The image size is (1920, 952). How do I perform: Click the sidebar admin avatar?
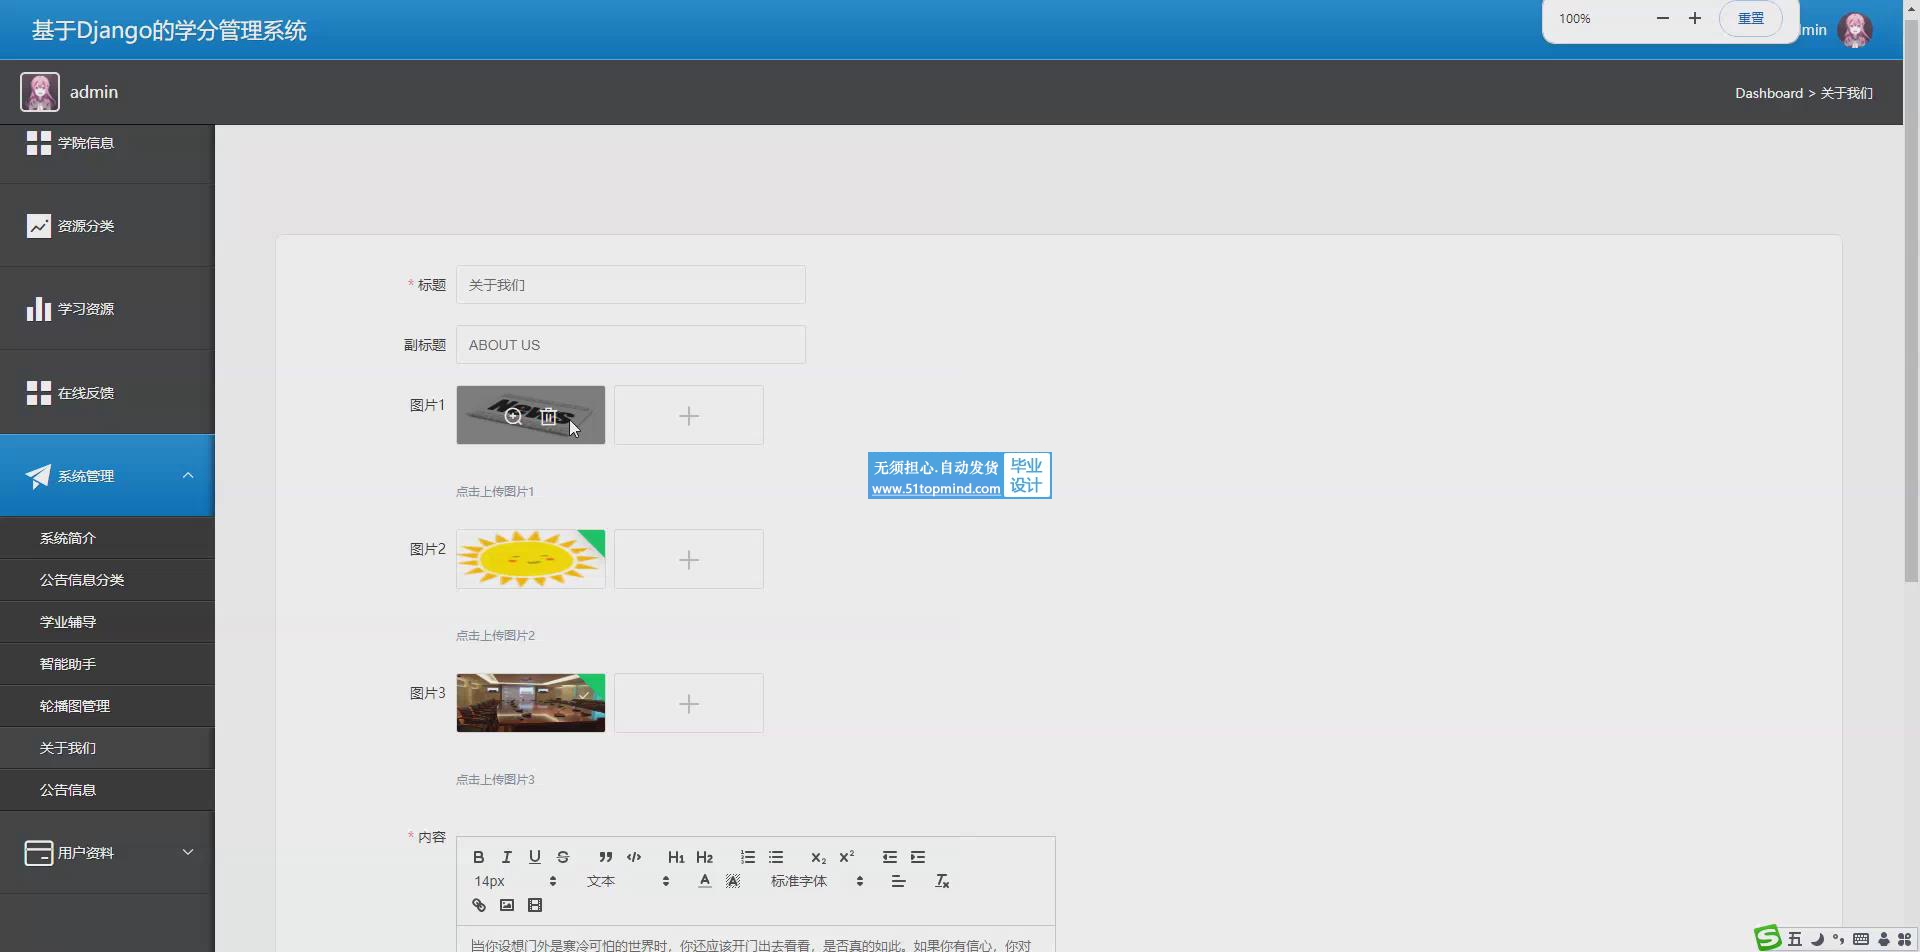[x=40, y=92]
